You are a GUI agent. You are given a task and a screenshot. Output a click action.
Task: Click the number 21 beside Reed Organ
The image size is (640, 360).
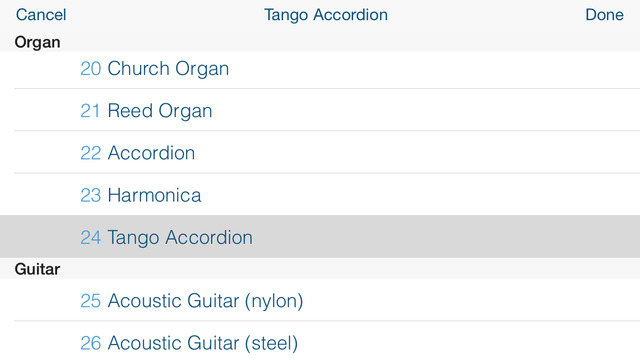[x=90, y=111]
